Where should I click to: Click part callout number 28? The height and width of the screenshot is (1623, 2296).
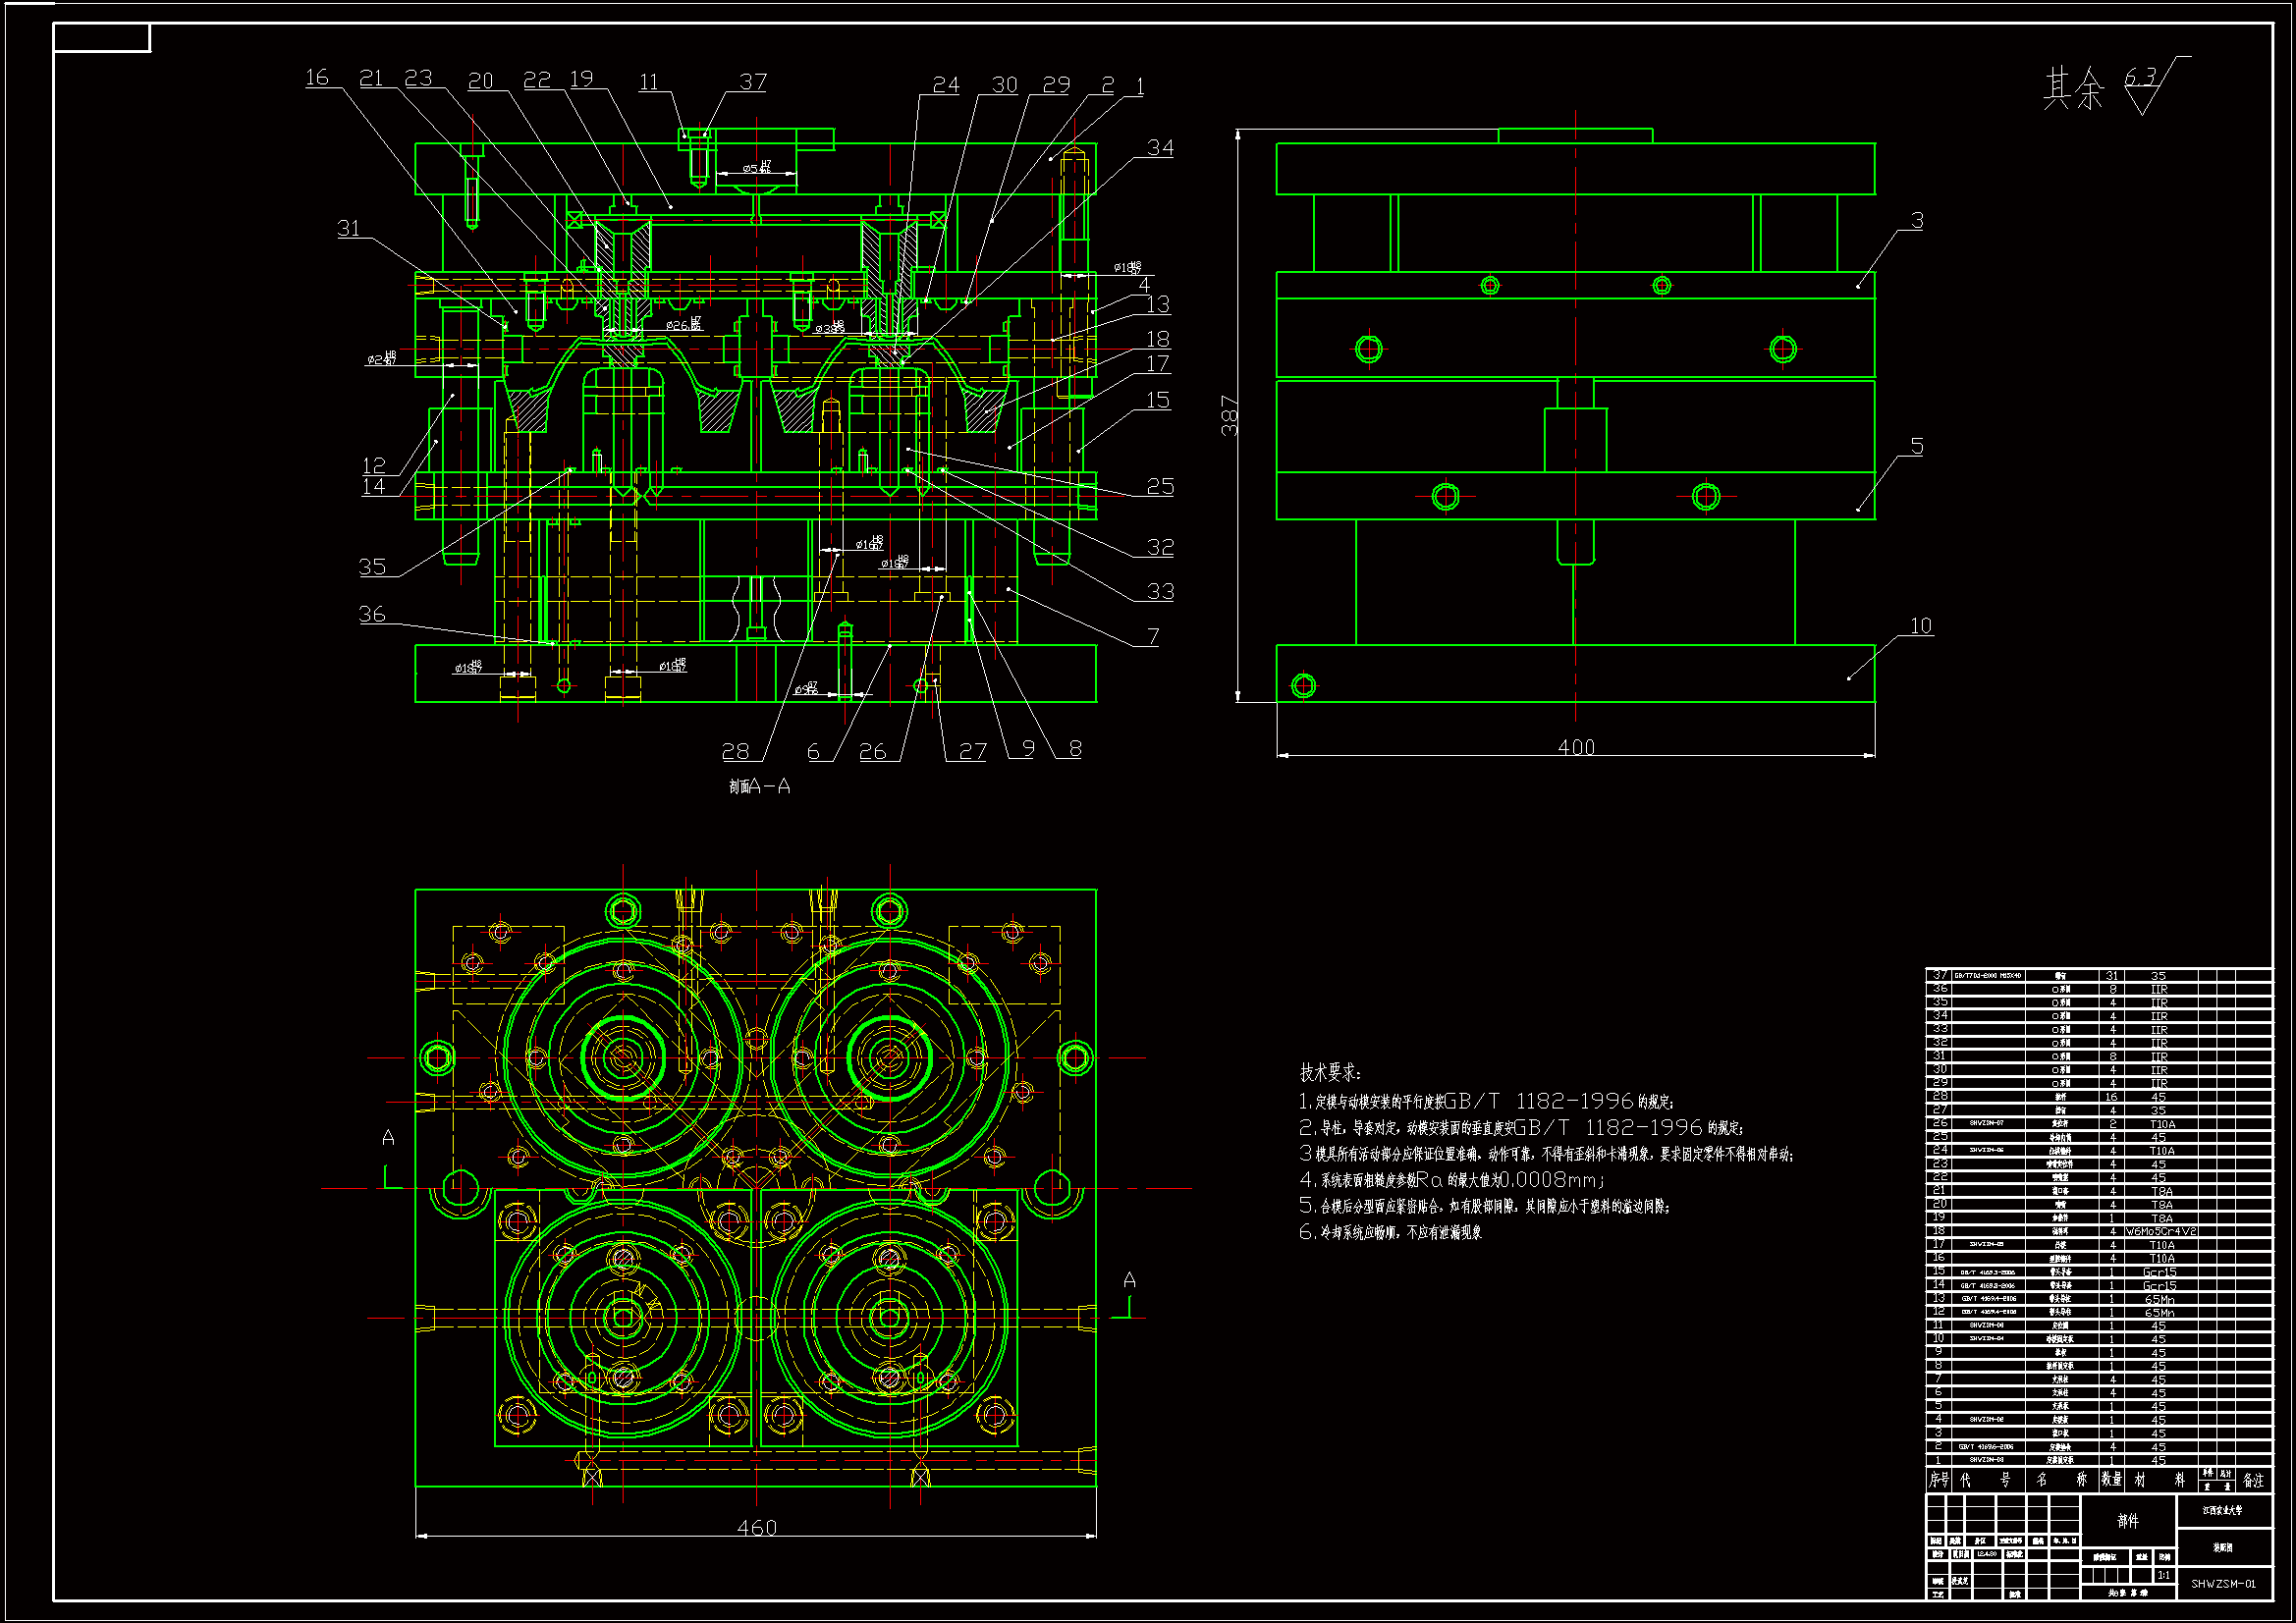[735, 751]
